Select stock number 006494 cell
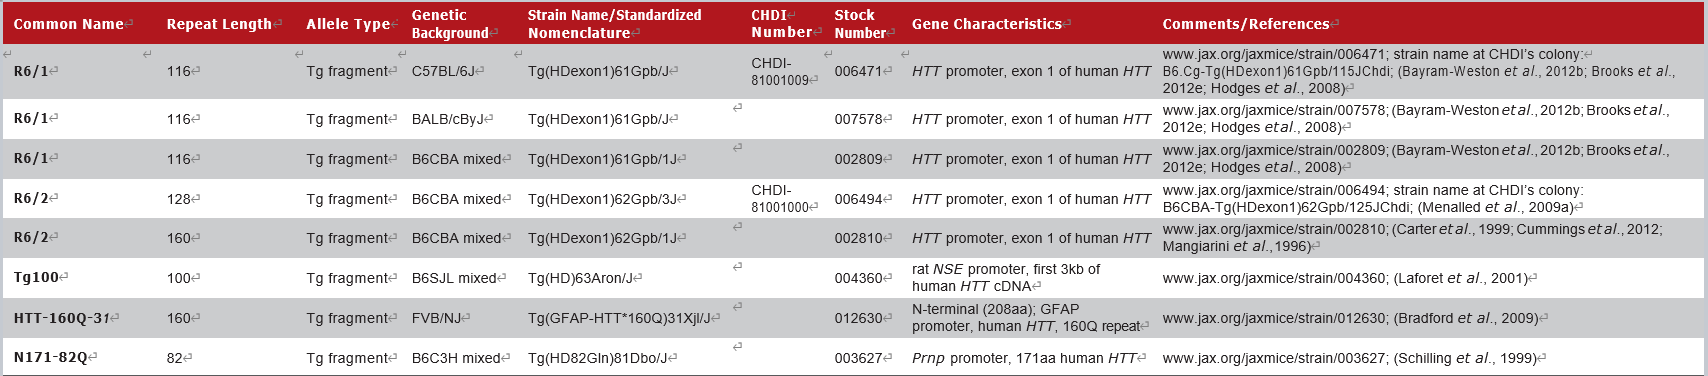 point(859,199)
